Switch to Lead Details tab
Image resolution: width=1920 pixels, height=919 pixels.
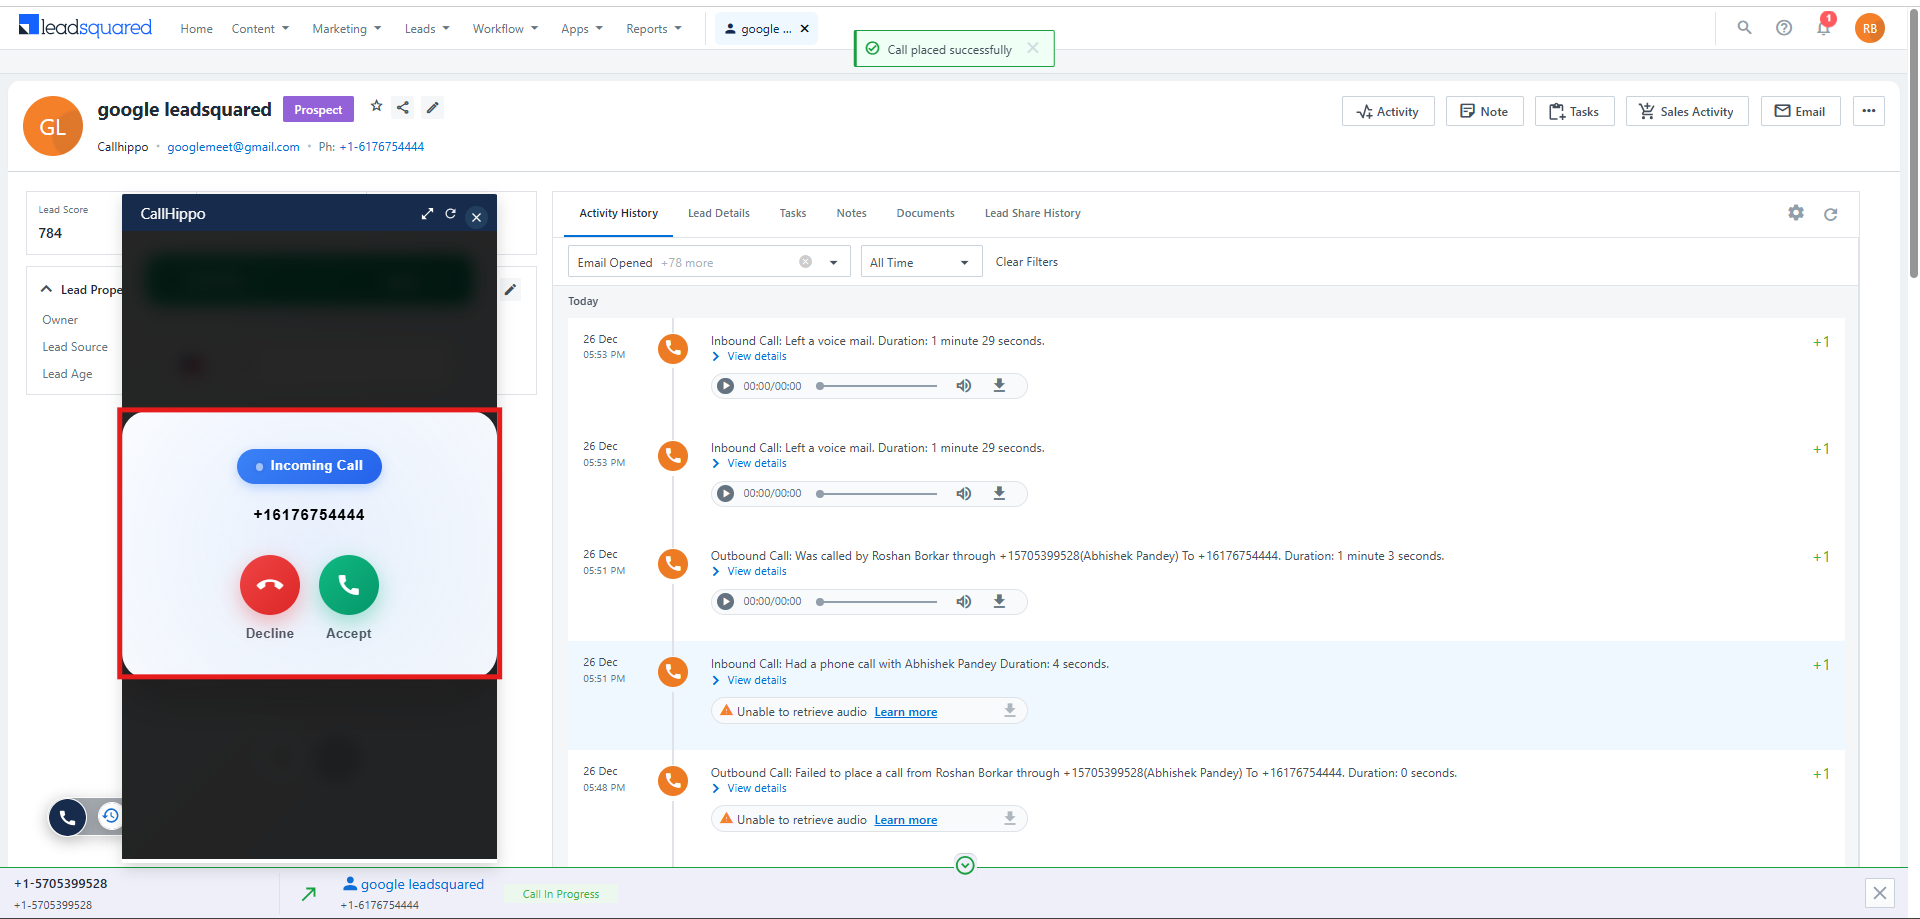pos(718,213)
